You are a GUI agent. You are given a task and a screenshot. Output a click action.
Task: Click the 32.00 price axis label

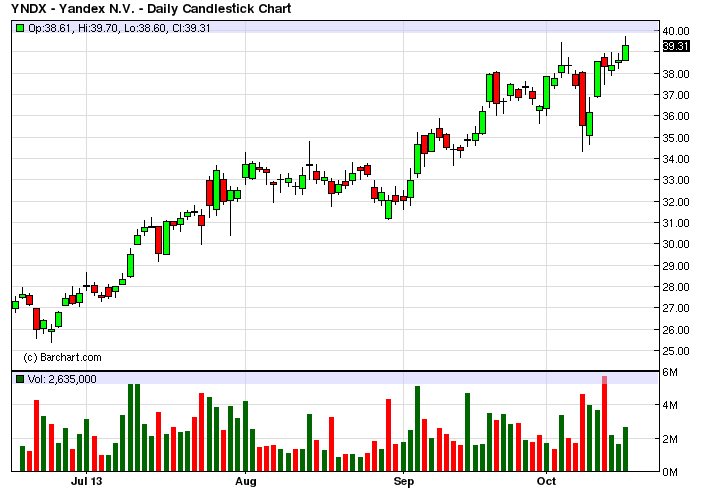[x=676, y=202]
